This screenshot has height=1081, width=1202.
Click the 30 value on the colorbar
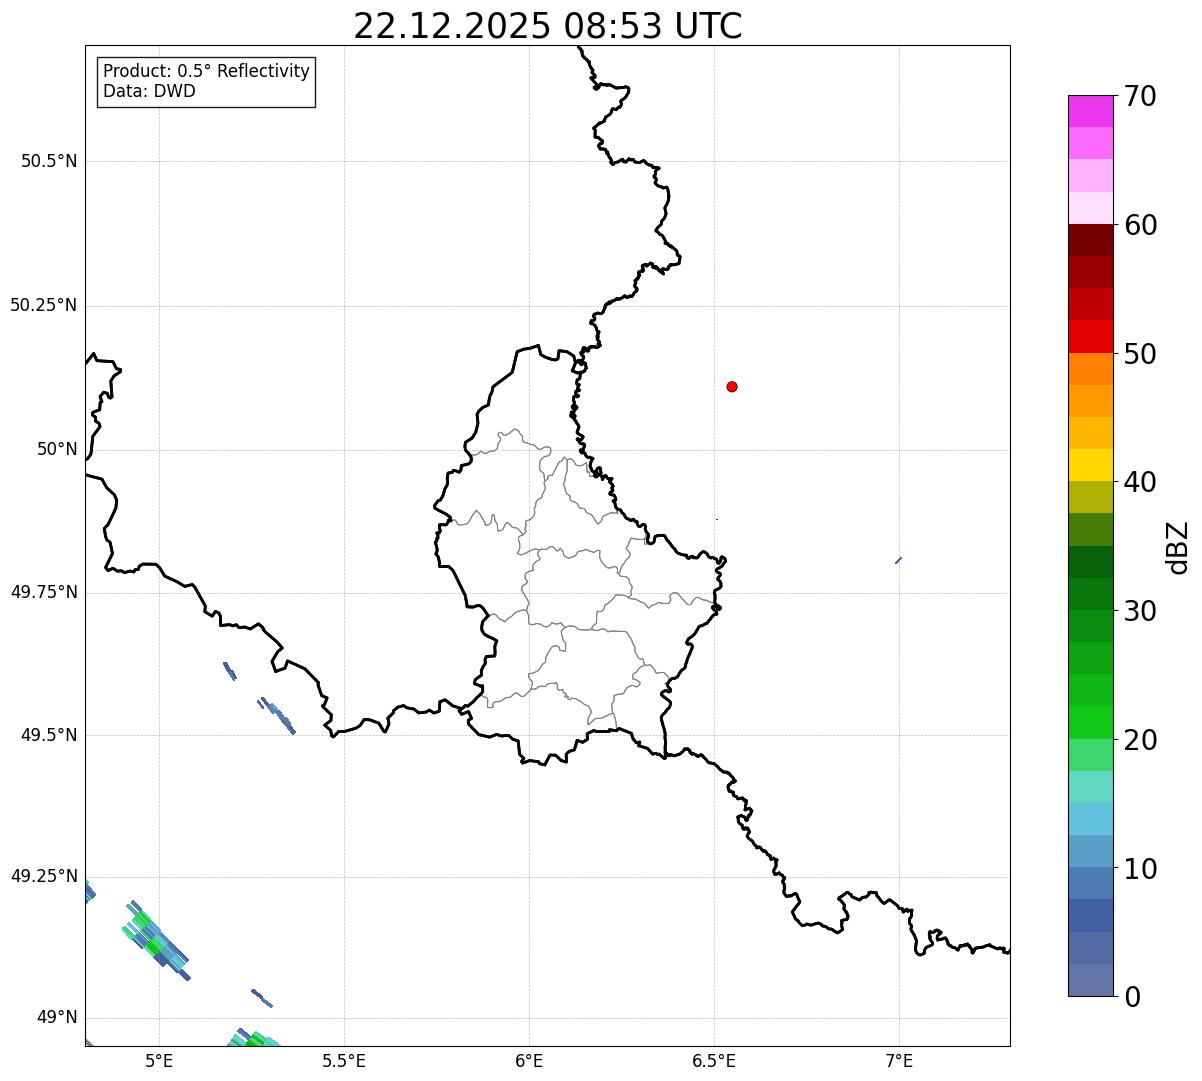(1140, 611)
